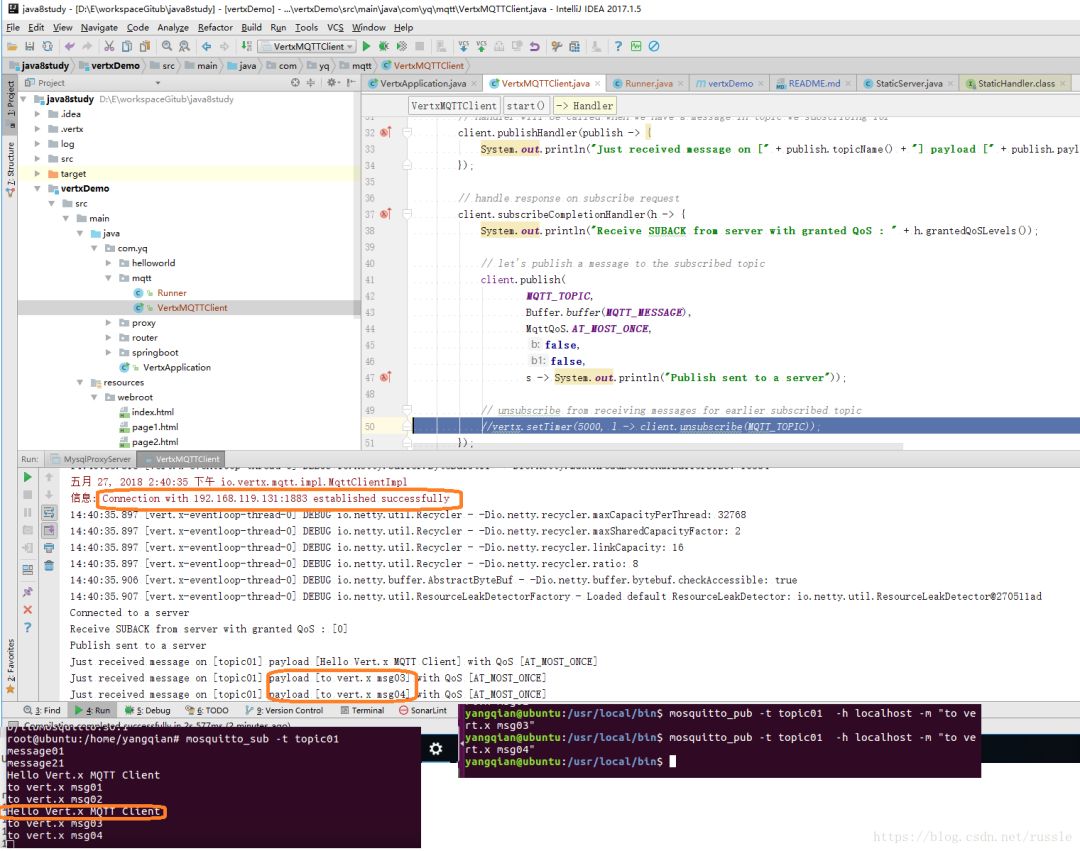
Task: Print console output via printer icon
Action: [48, 549]
